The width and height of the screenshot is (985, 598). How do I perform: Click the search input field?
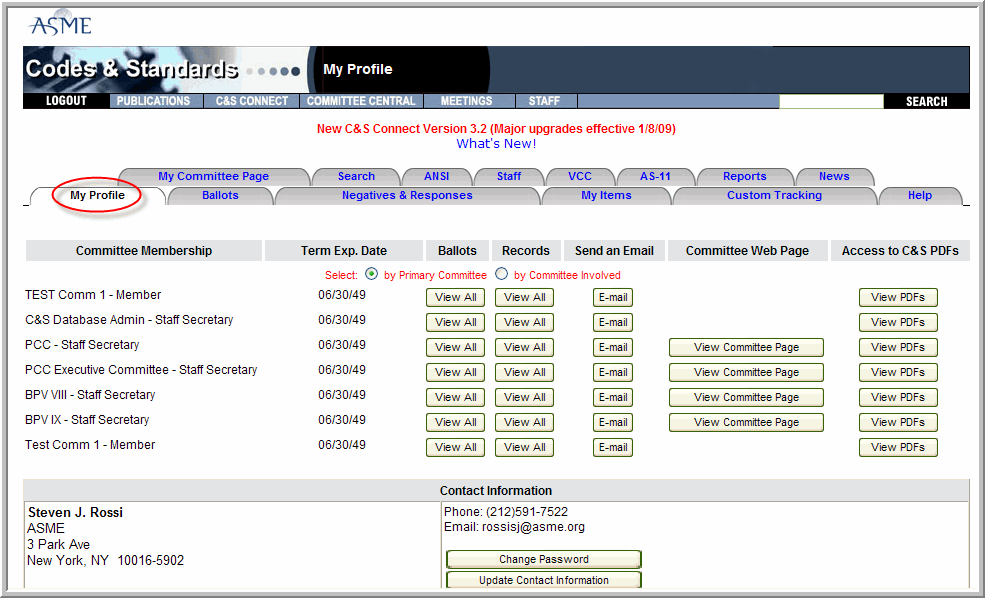831,101
